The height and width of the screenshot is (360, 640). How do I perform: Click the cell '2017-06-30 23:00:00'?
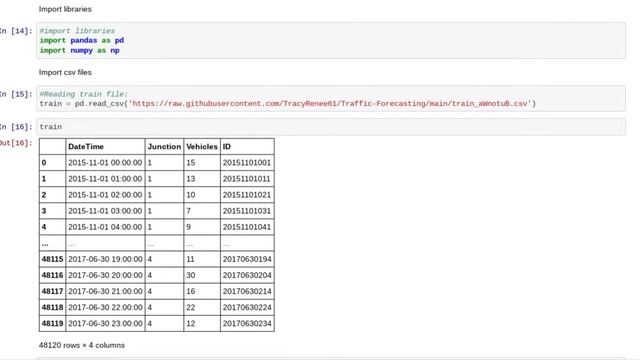click(x=105, y=324)
